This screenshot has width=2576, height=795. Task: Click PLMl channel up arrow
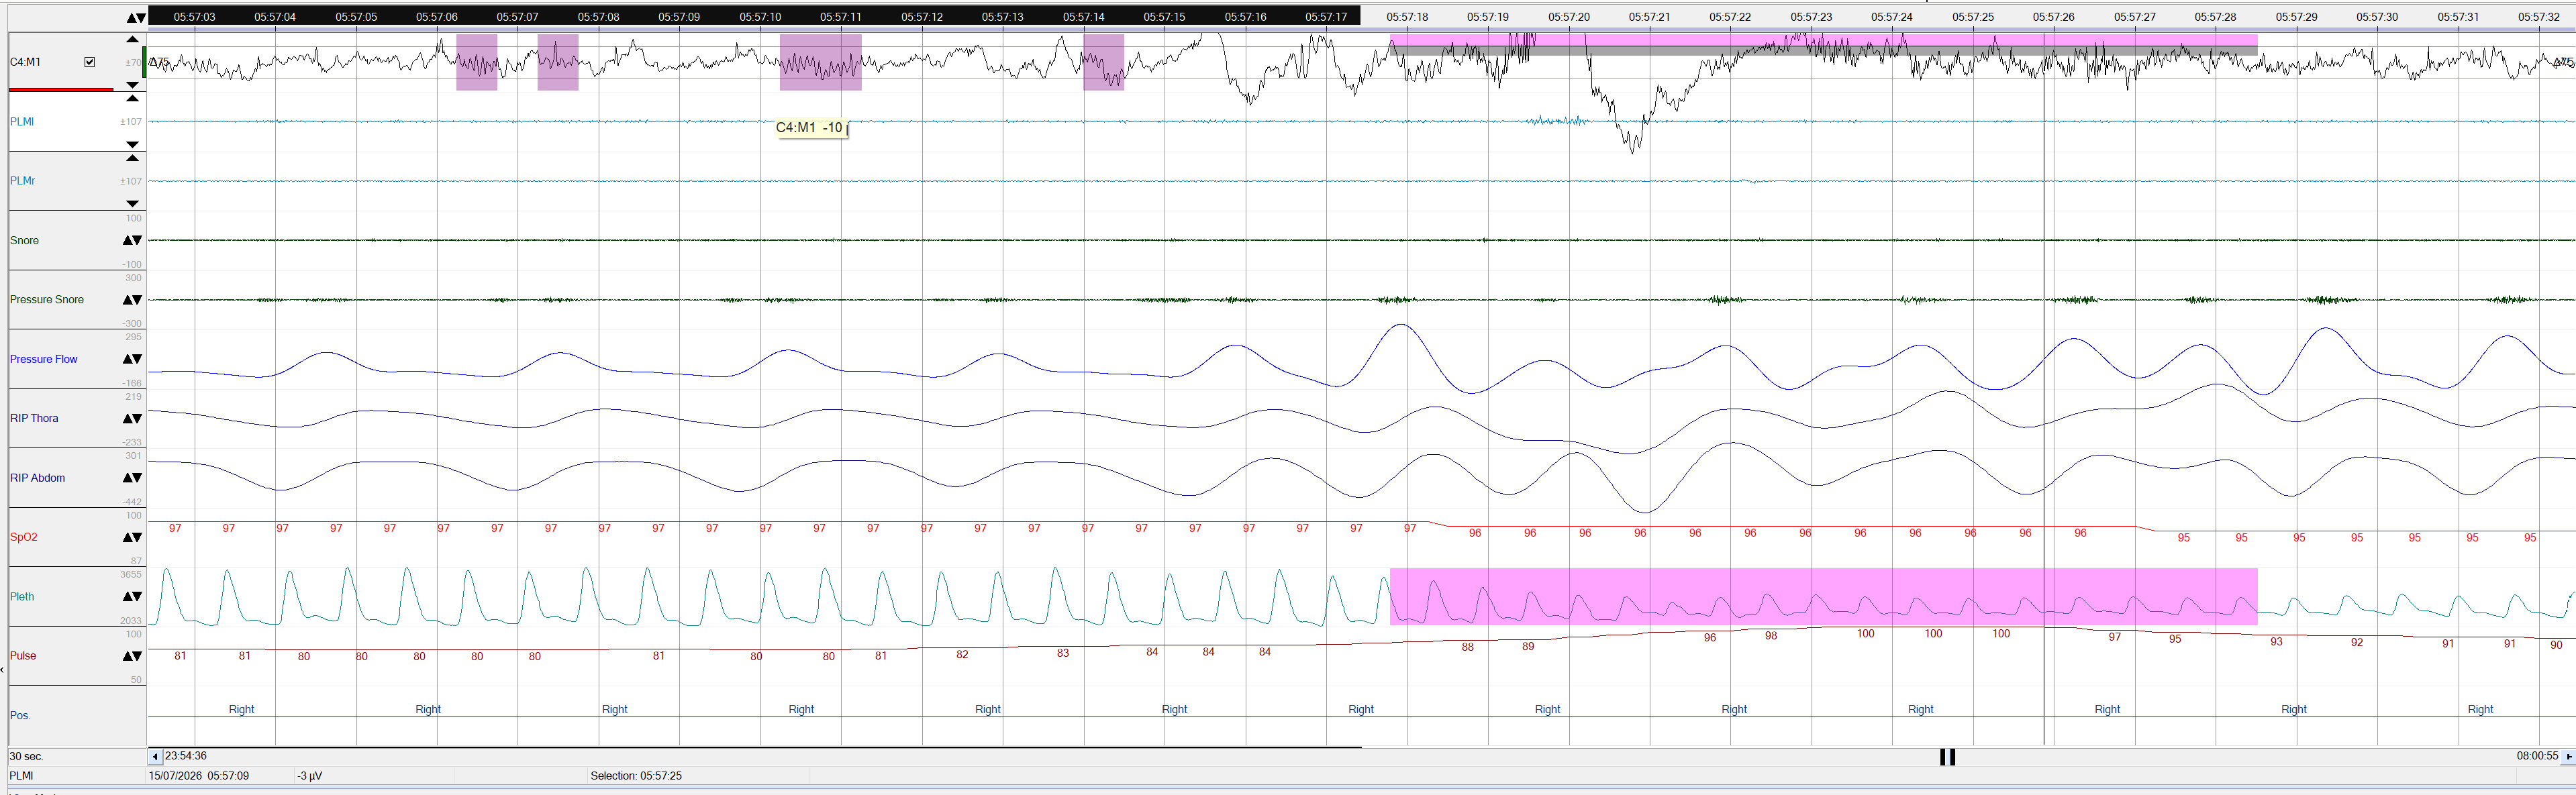pos(132,99)
